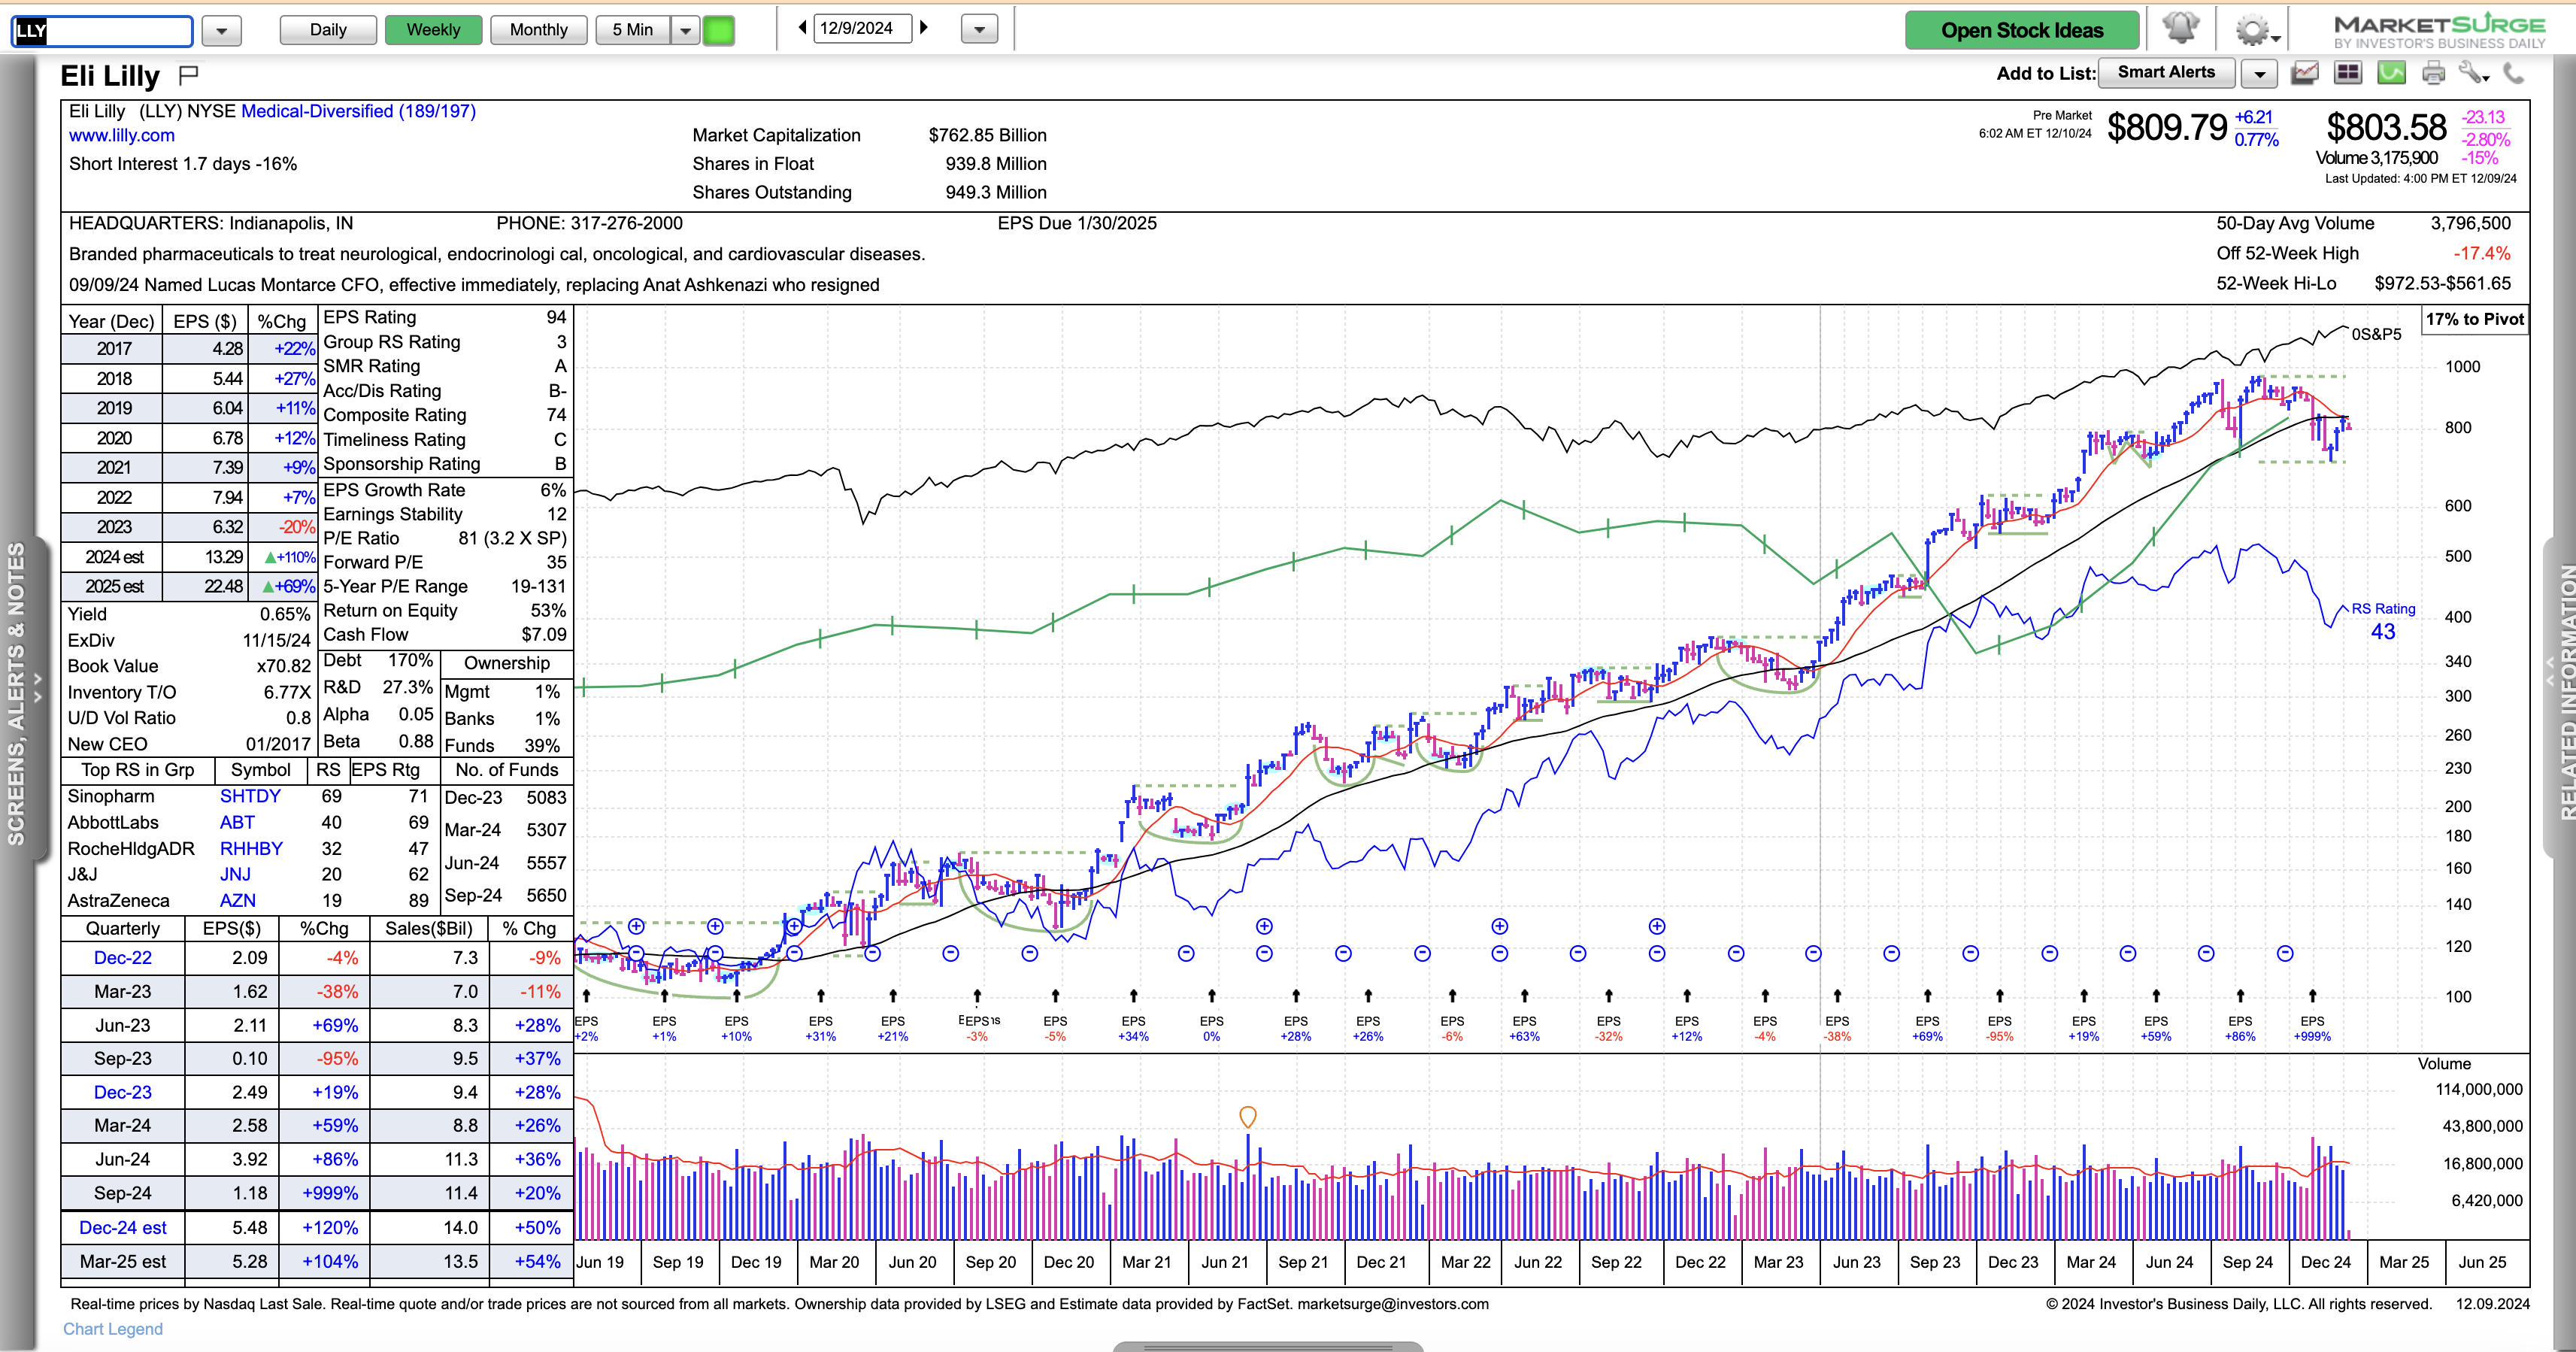Select the Monthly chart timeframe
Screen dimensions: 2576x1352
(x=538, y=30)
